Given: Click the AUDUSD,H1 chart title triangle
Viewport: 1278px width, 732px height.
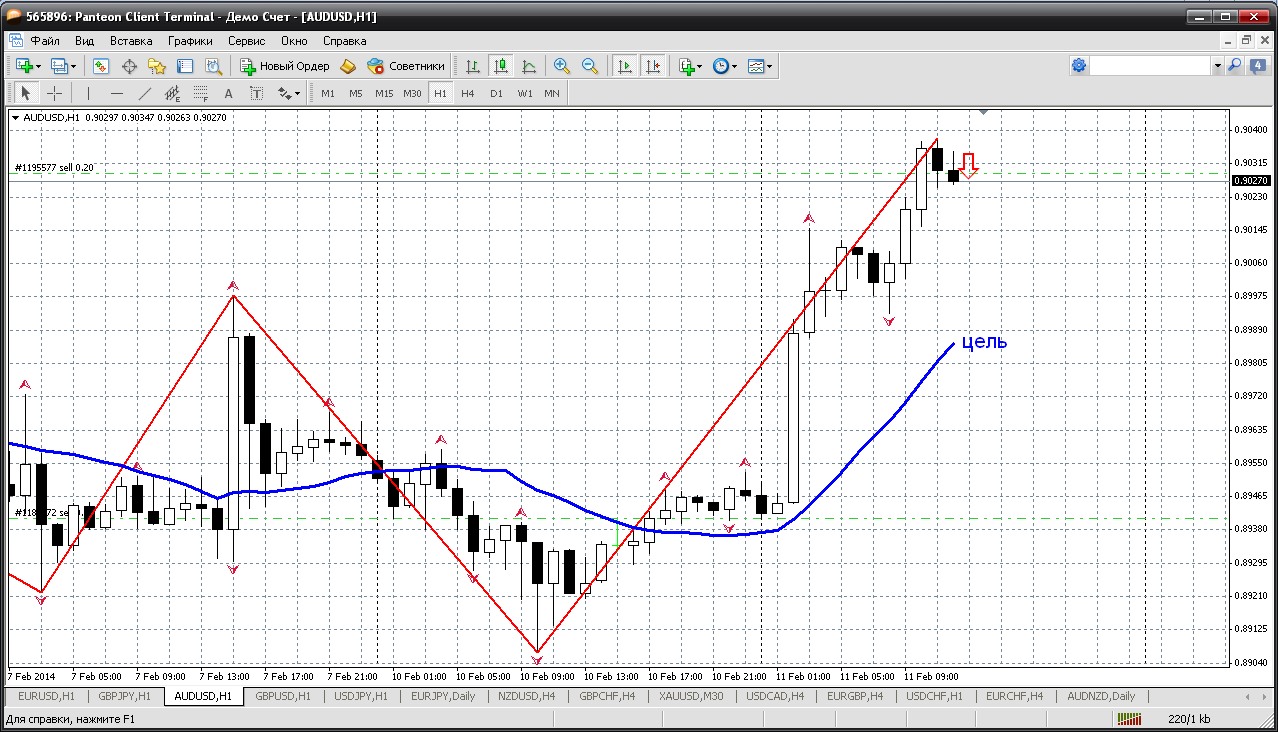Looking at the screenshot, I should (x=15, y=117).
